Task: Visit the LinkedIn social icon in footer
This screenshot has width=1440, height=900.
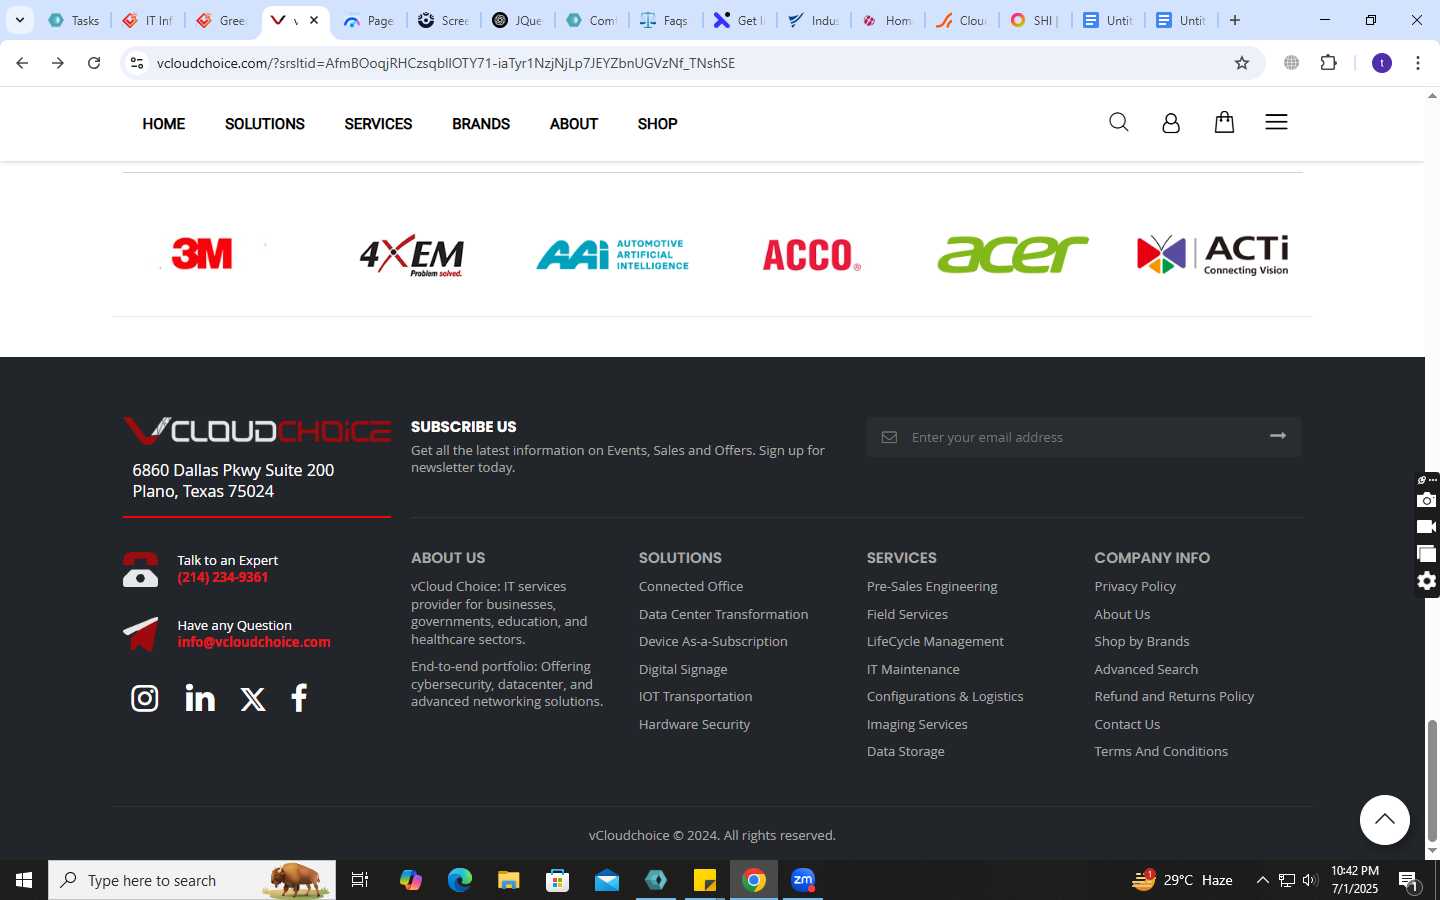Action: pyautogui.click(x=200, y=698)
